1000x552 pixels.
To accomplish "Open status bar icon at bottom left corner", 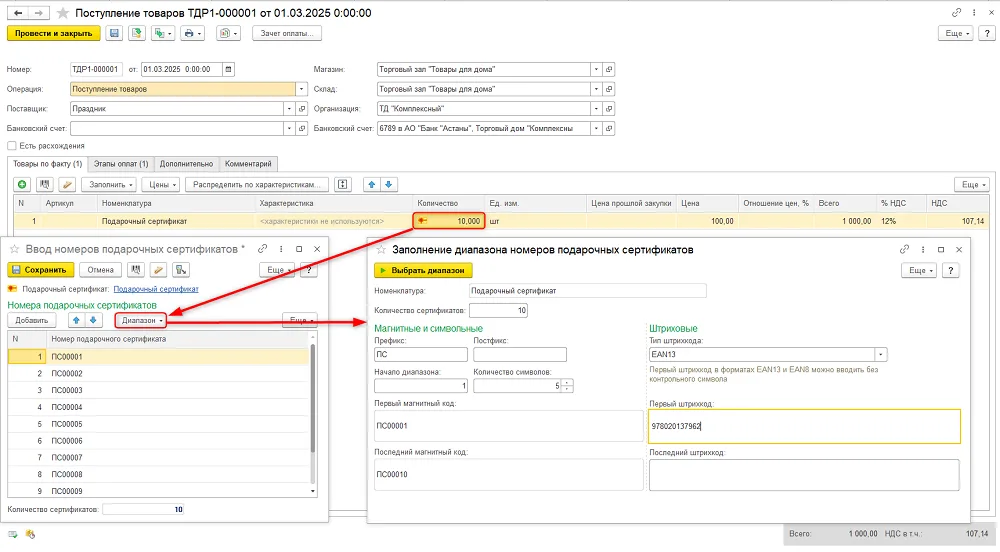I will tap(13, 534).
